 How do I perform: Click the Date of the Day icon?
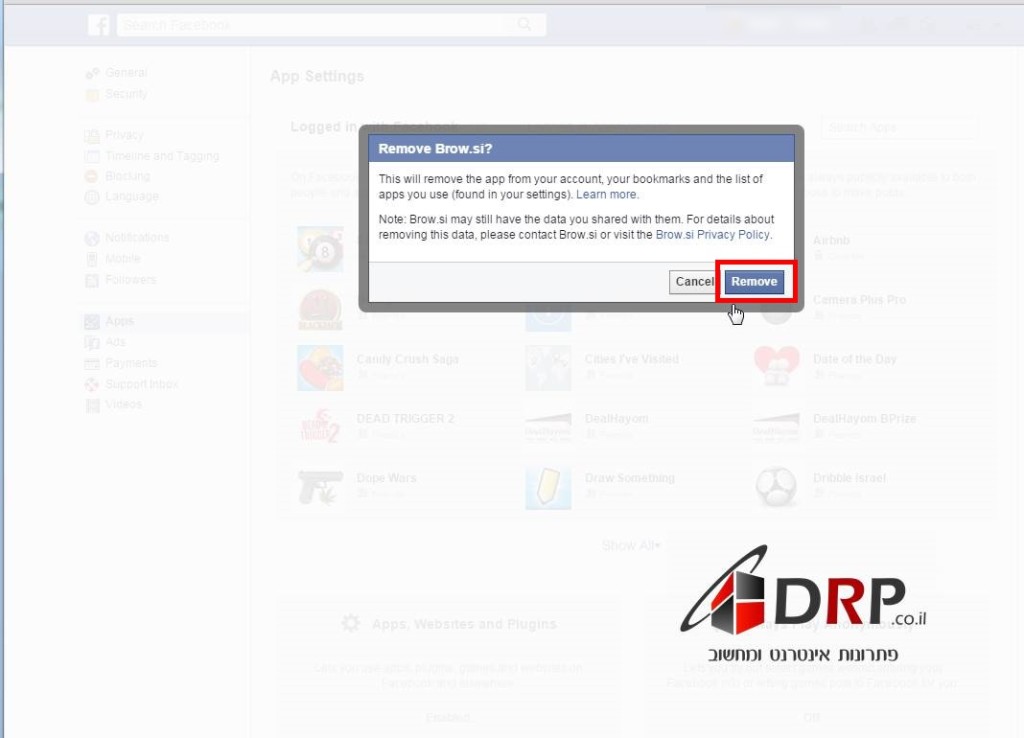coord(776,368)
